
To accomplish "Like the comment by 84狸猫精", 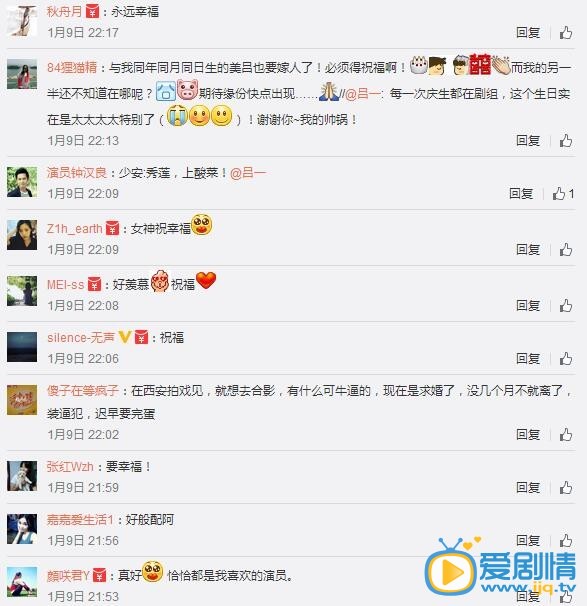I will tap(566, 141).
